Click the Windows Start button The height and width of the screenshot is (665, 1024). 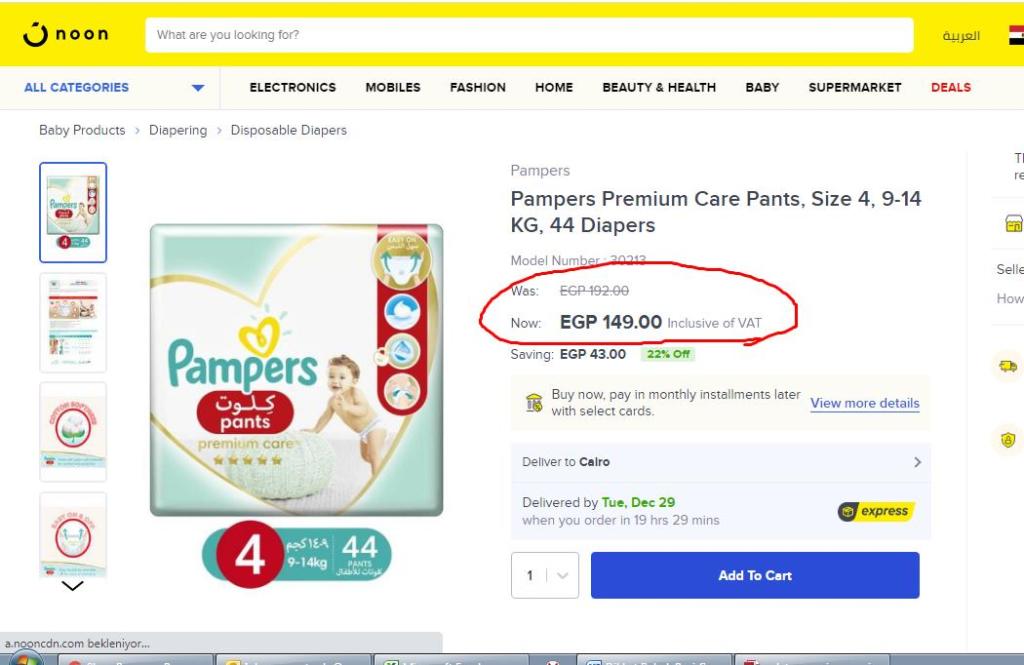(x=25, y=660)
